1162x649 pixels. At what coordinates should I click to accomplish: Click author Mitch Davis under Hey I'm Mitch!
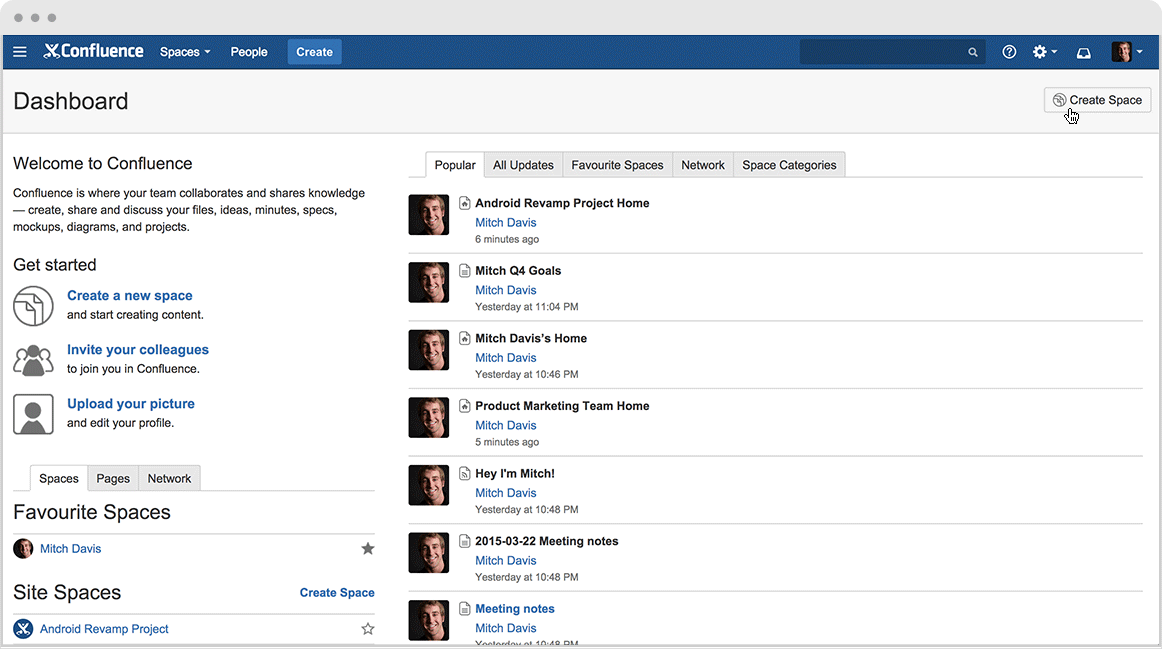[505, 493]
